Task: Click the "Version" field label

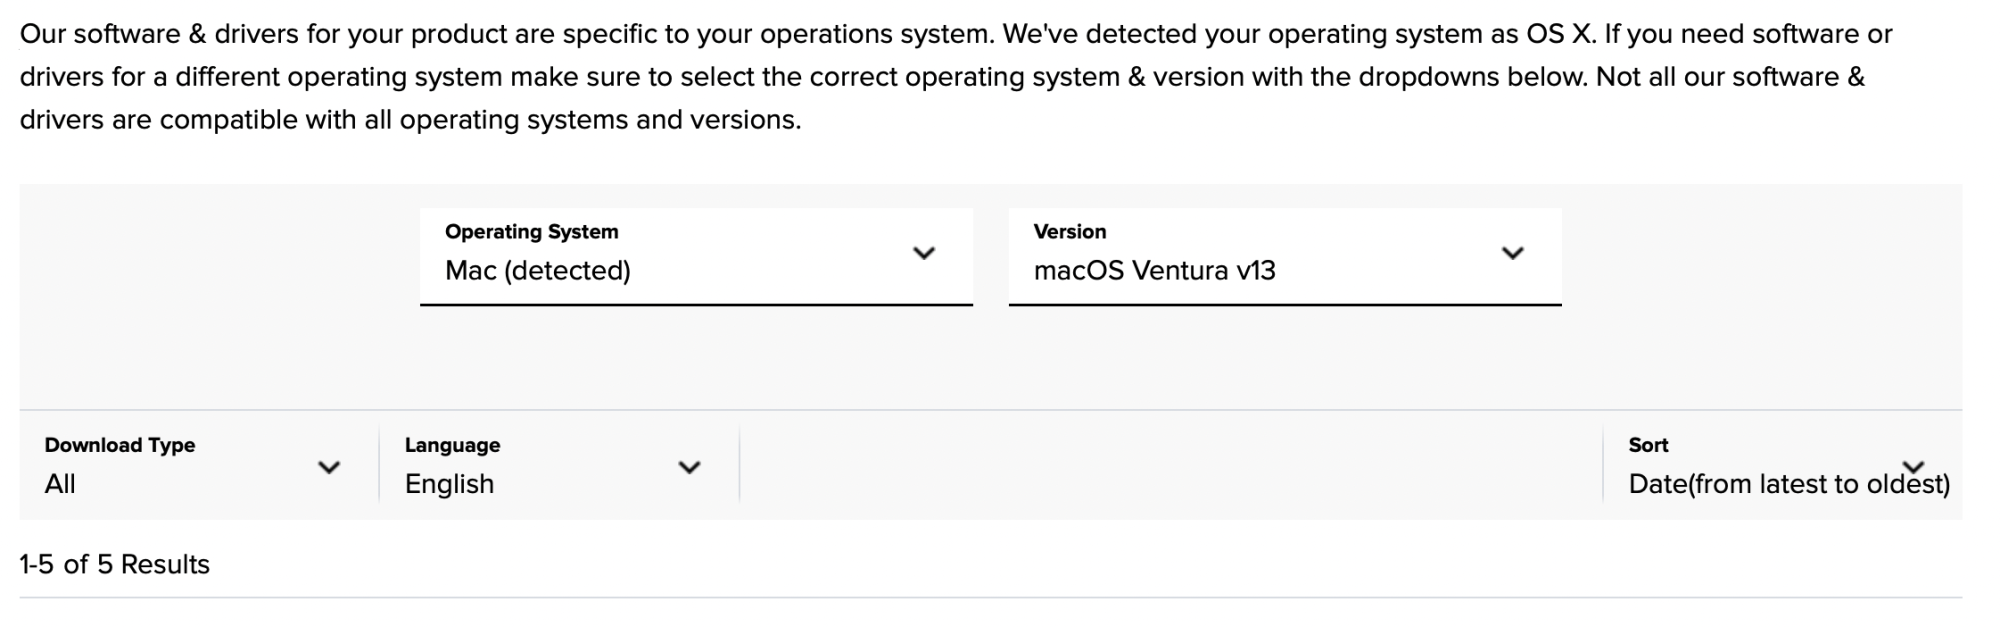Action: coord(1069,232)
